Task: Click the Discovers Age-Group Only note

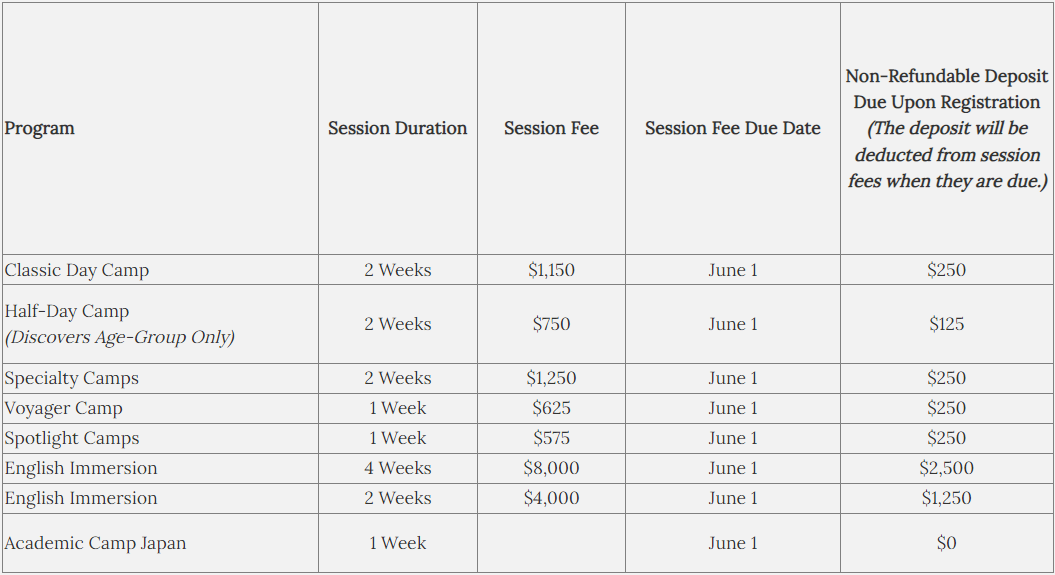Action: click(x=120, y=337)
